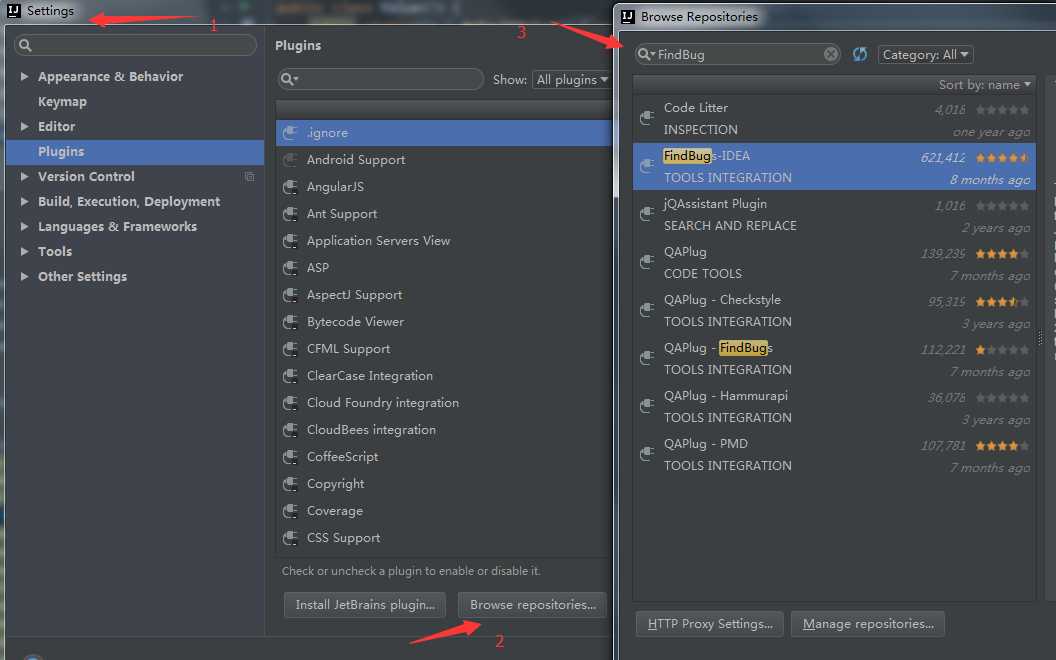Expand Build, Execution, Deployment node

coord(24,201)
